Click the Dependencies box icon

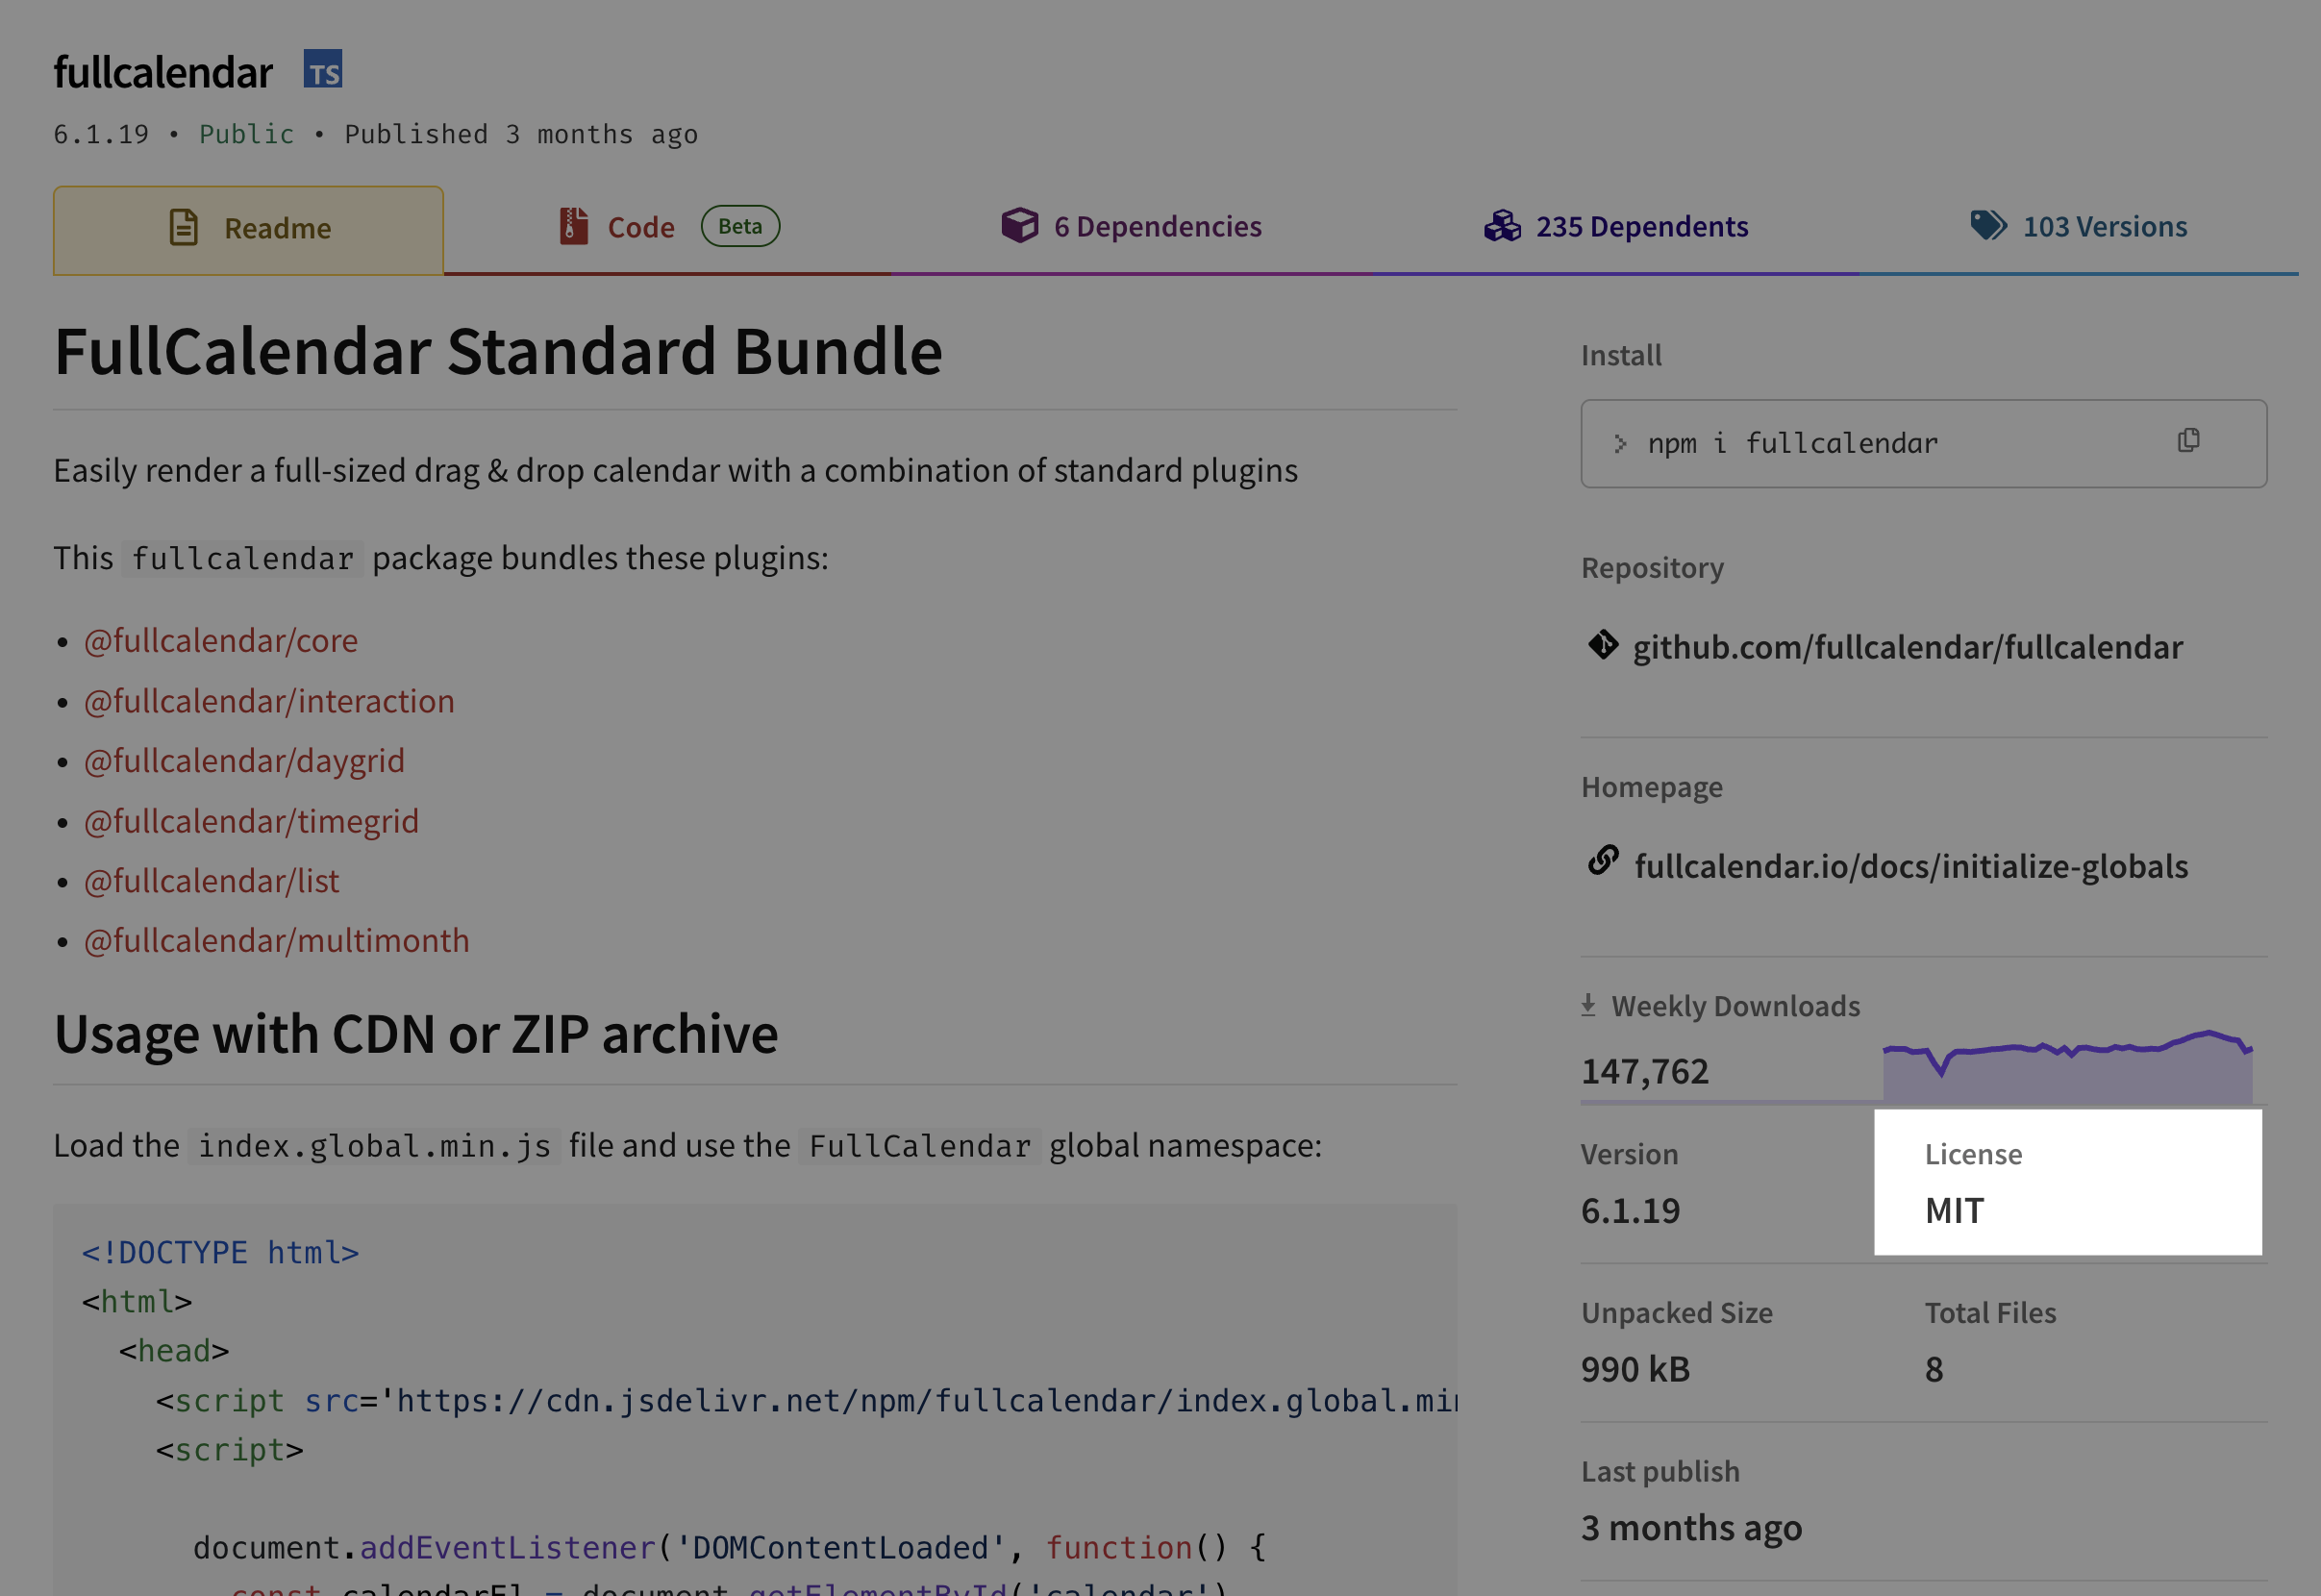point(1019,226)
